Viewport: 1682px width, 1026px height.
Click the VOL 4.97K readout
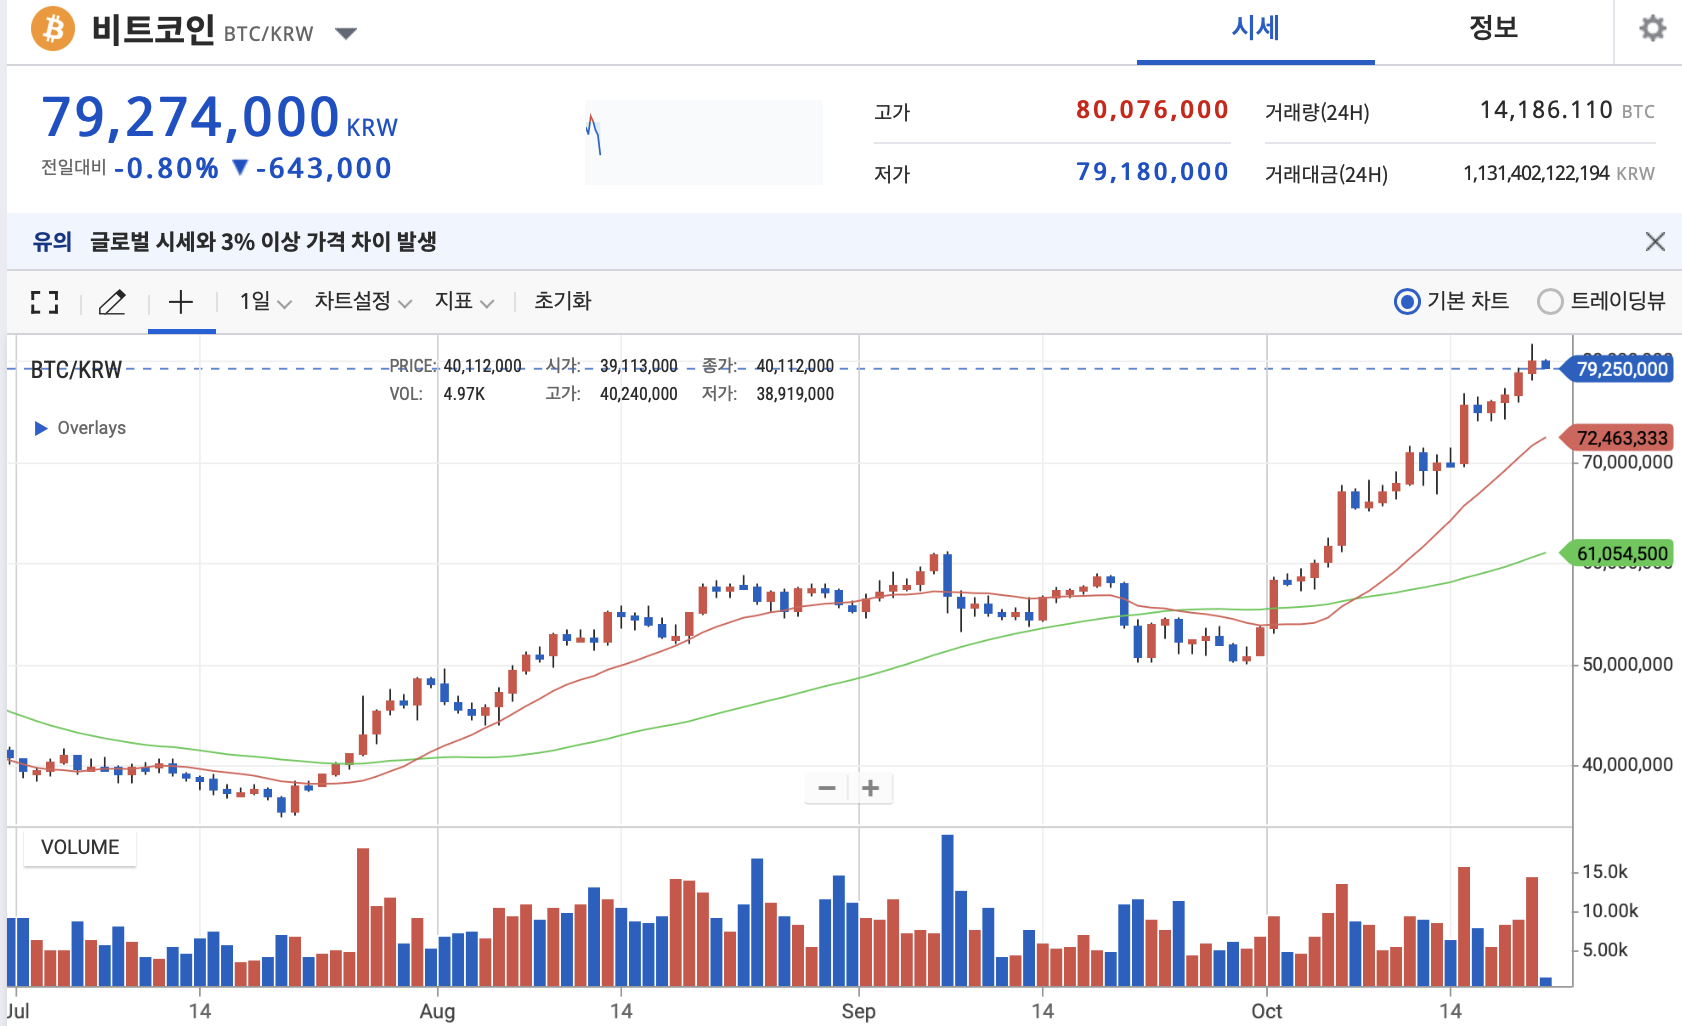(x=437, y=394)
